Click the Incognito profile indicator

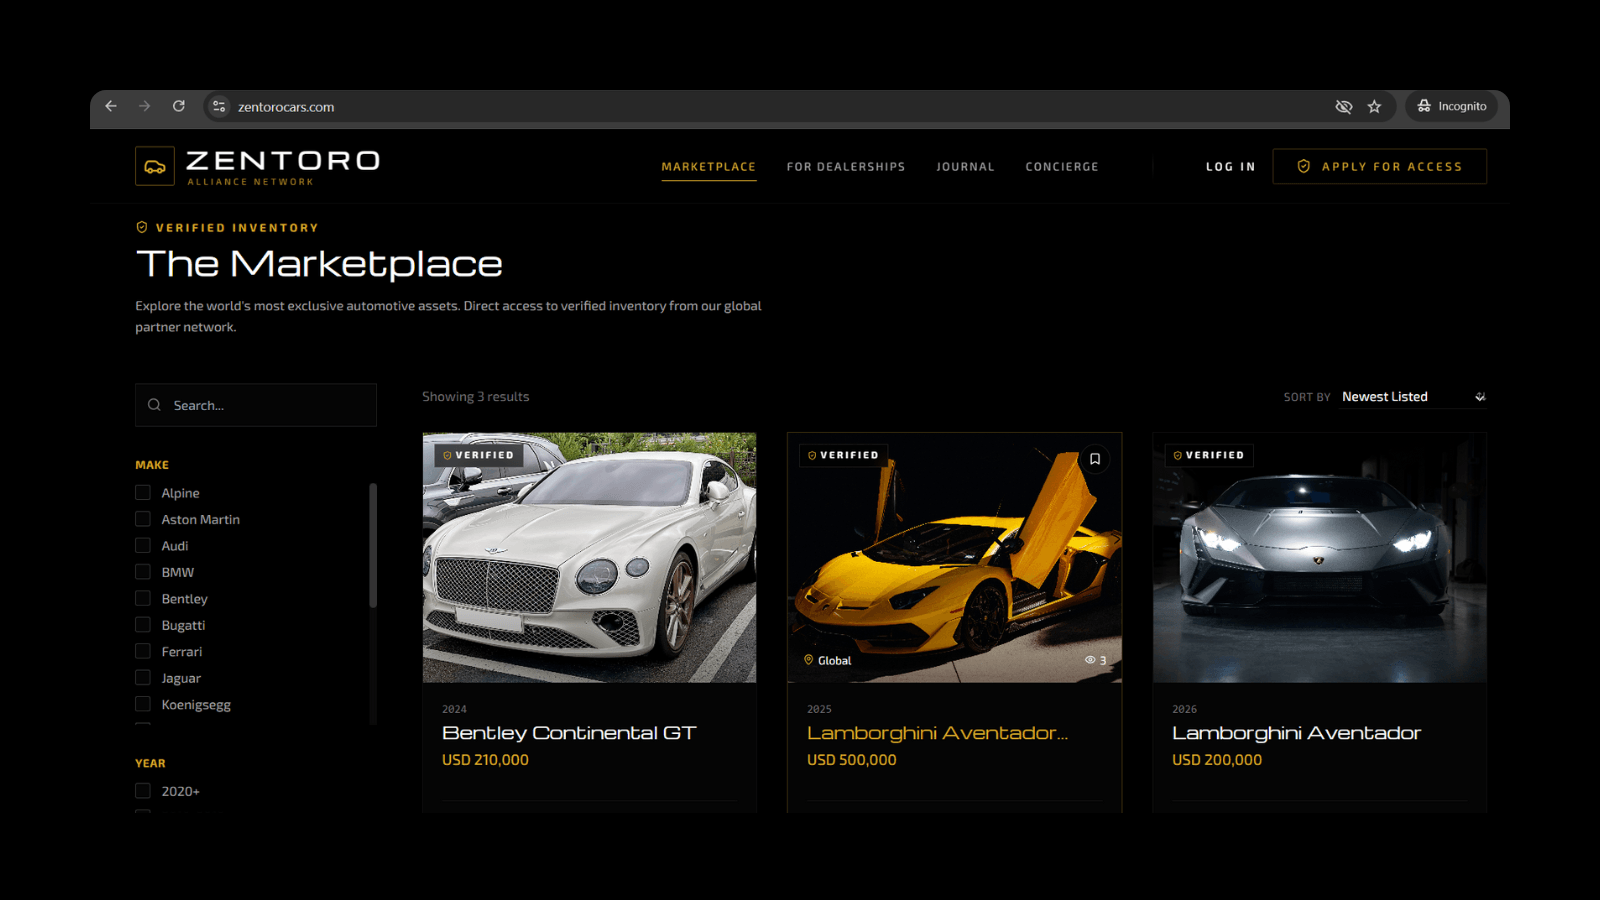[x=1452, y=106]
